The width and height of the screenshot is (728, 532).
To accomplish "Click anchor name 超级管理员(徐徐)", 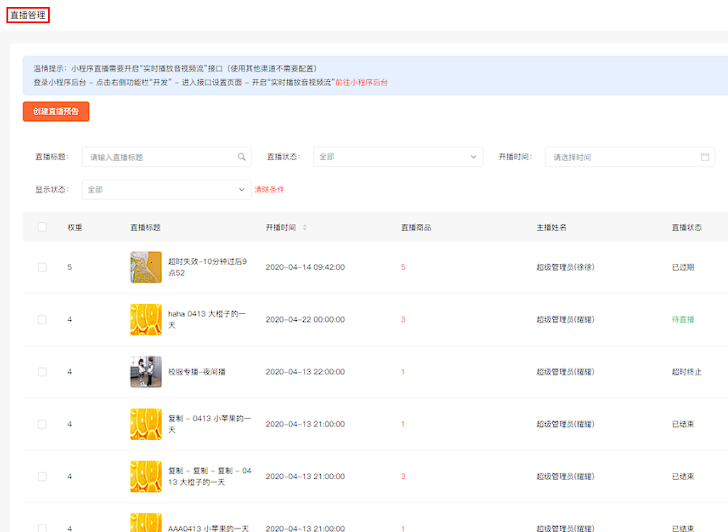I will 566,267.
